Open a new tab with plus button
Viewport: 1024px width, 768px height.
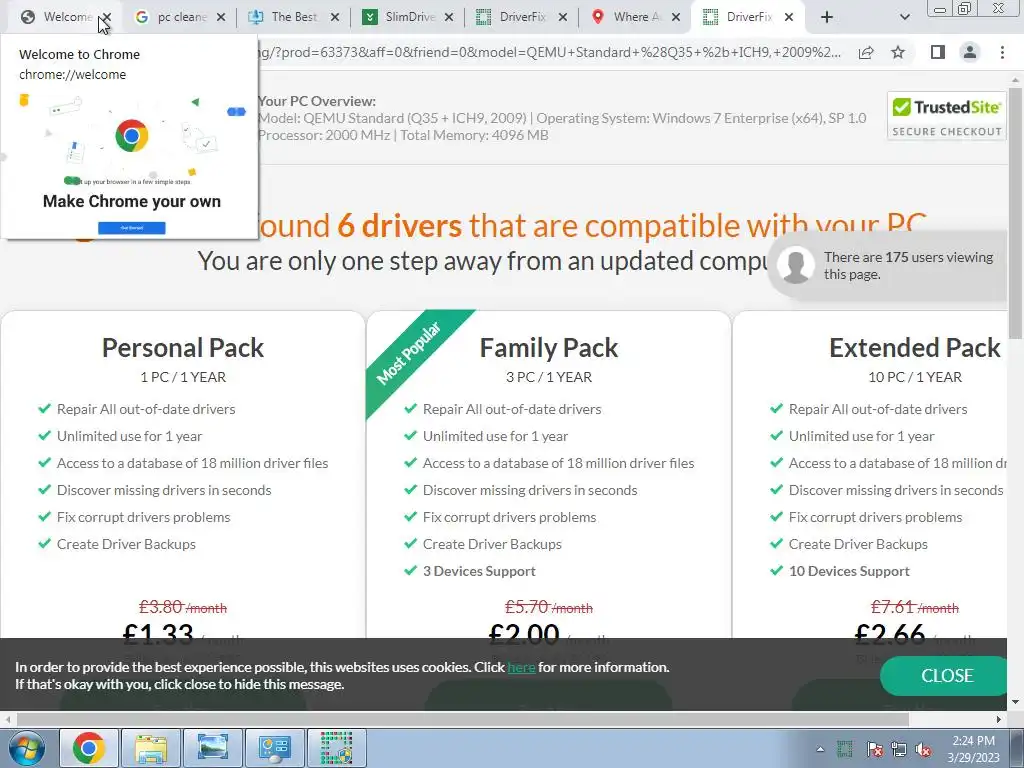(827, 18)
